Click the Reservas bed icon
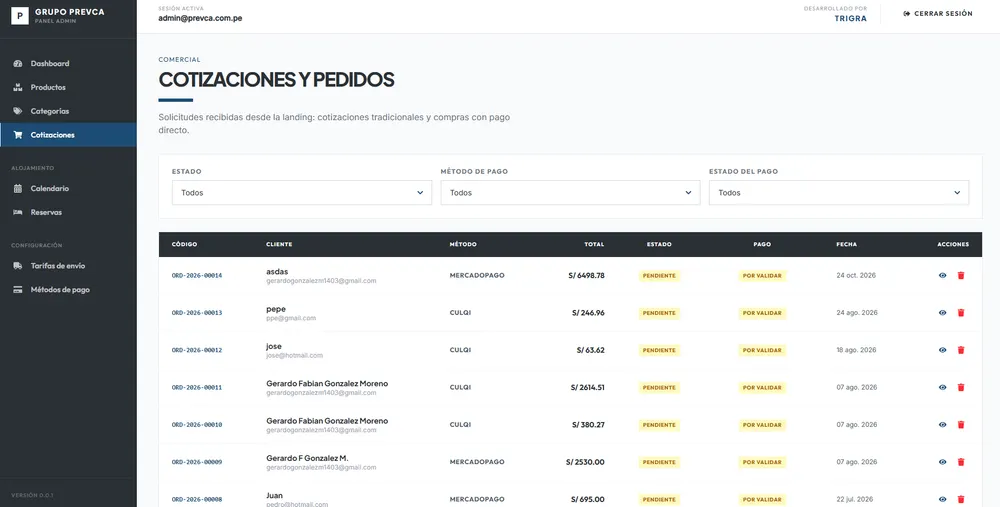 18,212
